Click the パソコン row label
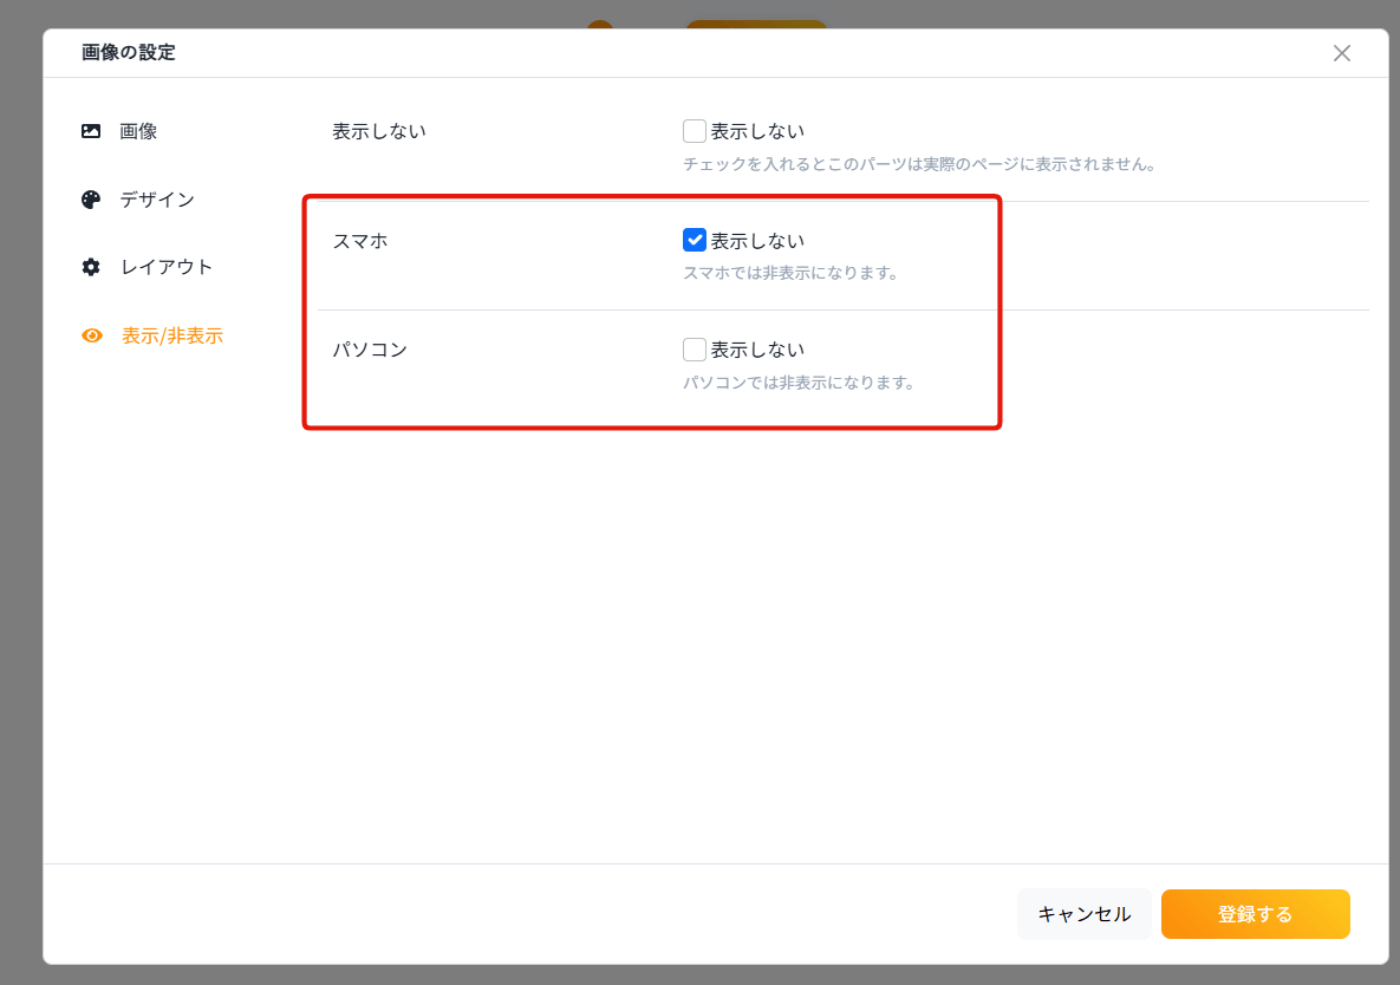Screen dimensions: 1400x985 (370, 350)
